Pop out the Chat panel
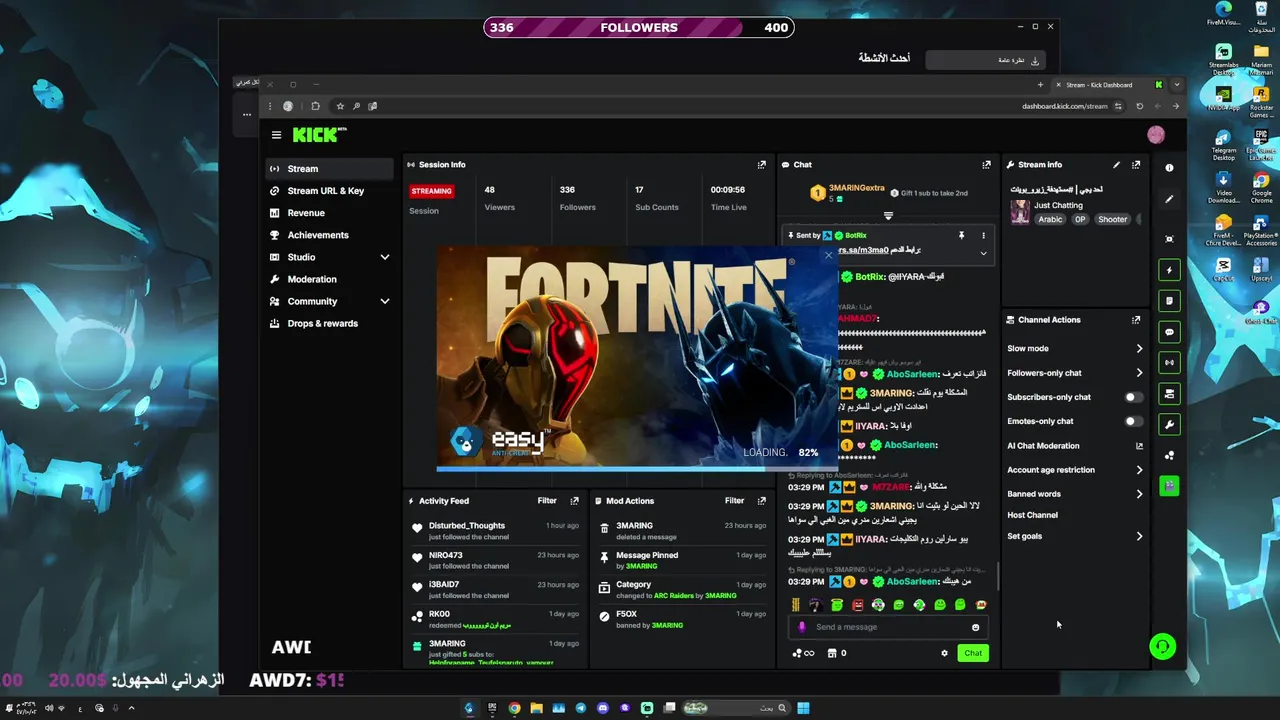Viewport: 1280px width, 720px height. (x=986, y=165)
